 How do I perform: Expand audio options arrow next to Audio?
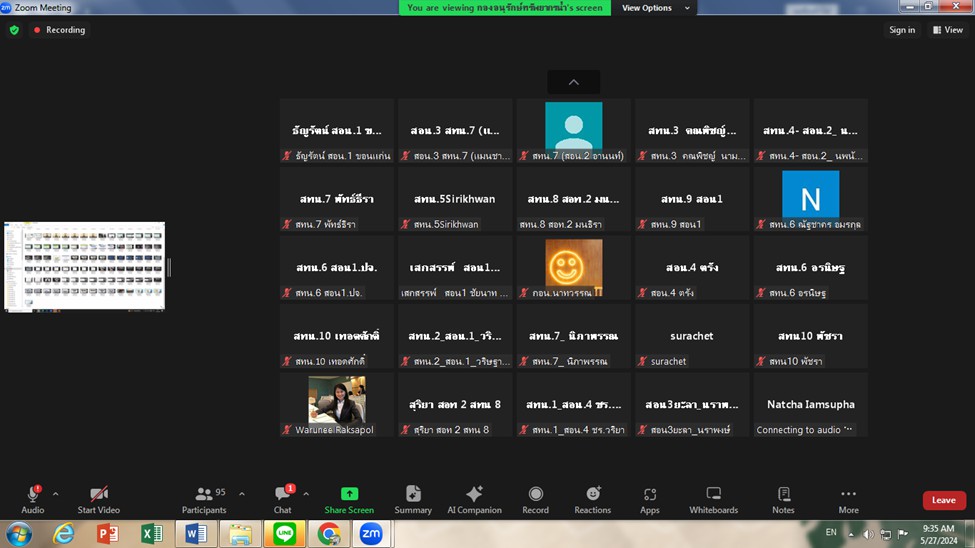point(55,494)
